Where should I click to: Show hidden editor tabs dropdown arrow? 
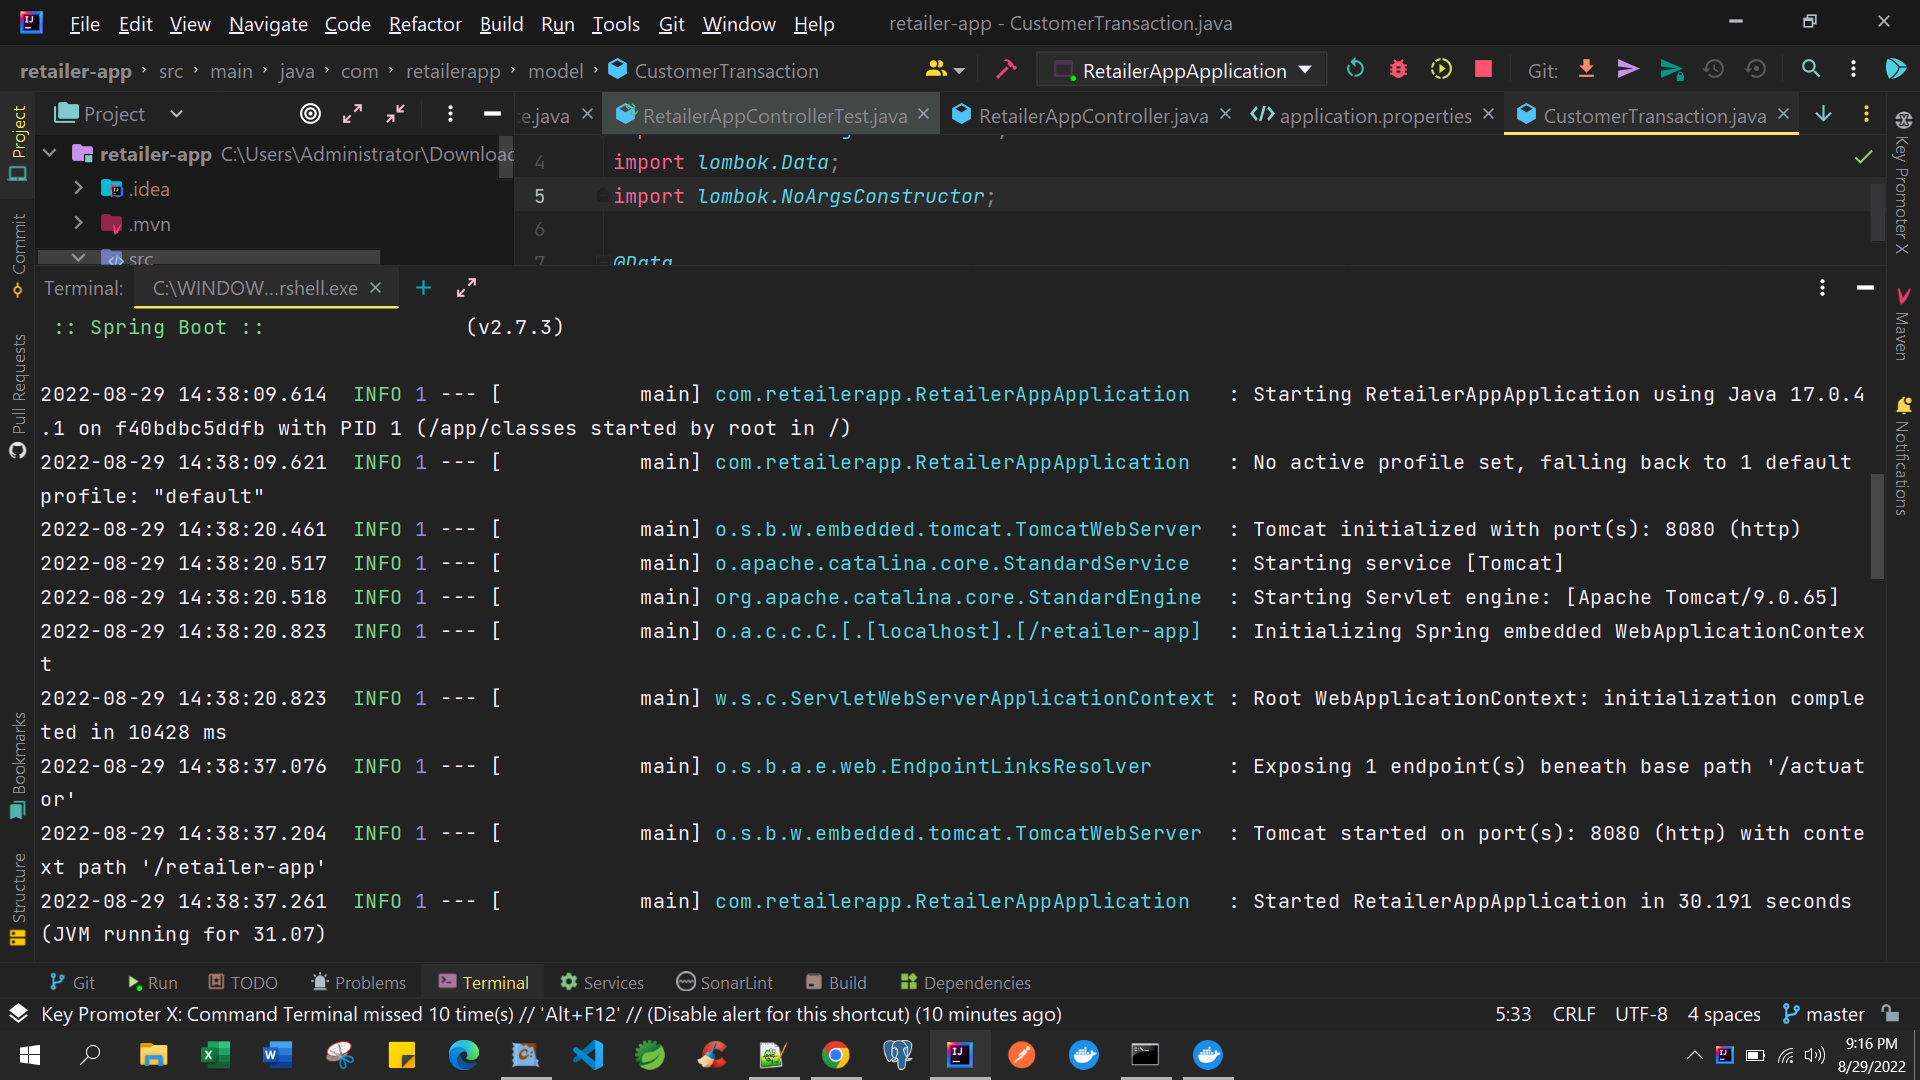(x=1823, y=114)
